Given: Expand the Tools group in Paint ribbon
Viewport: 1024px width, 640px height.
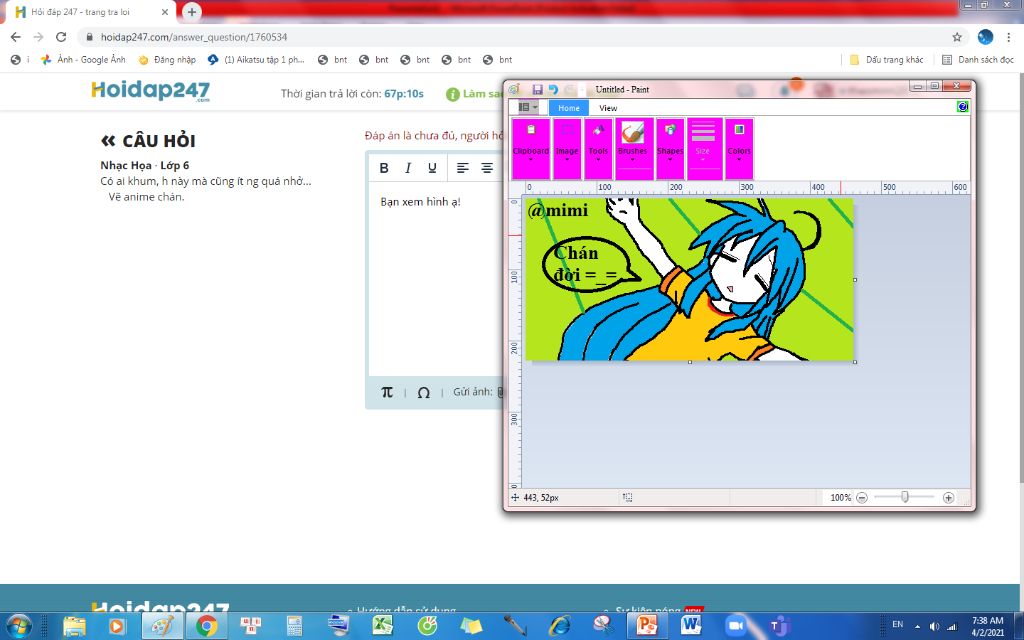Looking at the screenshot, I should 598,149.
